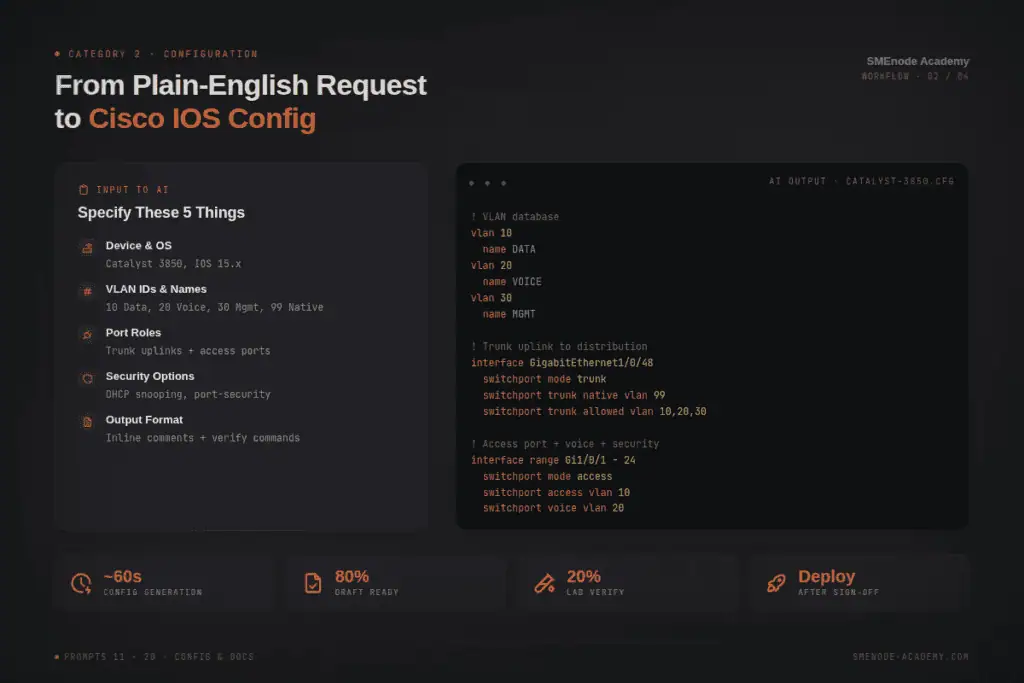
Task: Click the interface GigabitEthernet1/0/48 code line
Action: pyautogui.click(x=562, y=362)
